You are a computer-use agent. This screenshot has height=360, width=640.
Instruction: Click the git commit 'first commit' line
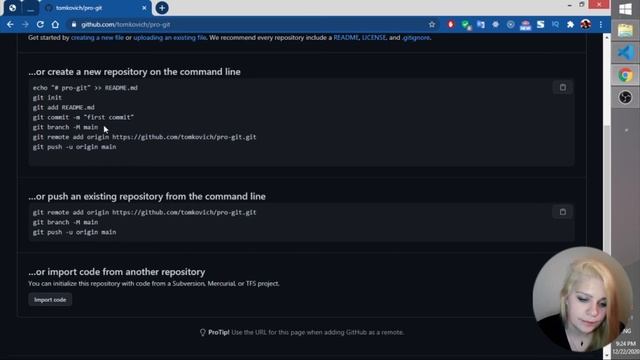click(x=83, y=117)
